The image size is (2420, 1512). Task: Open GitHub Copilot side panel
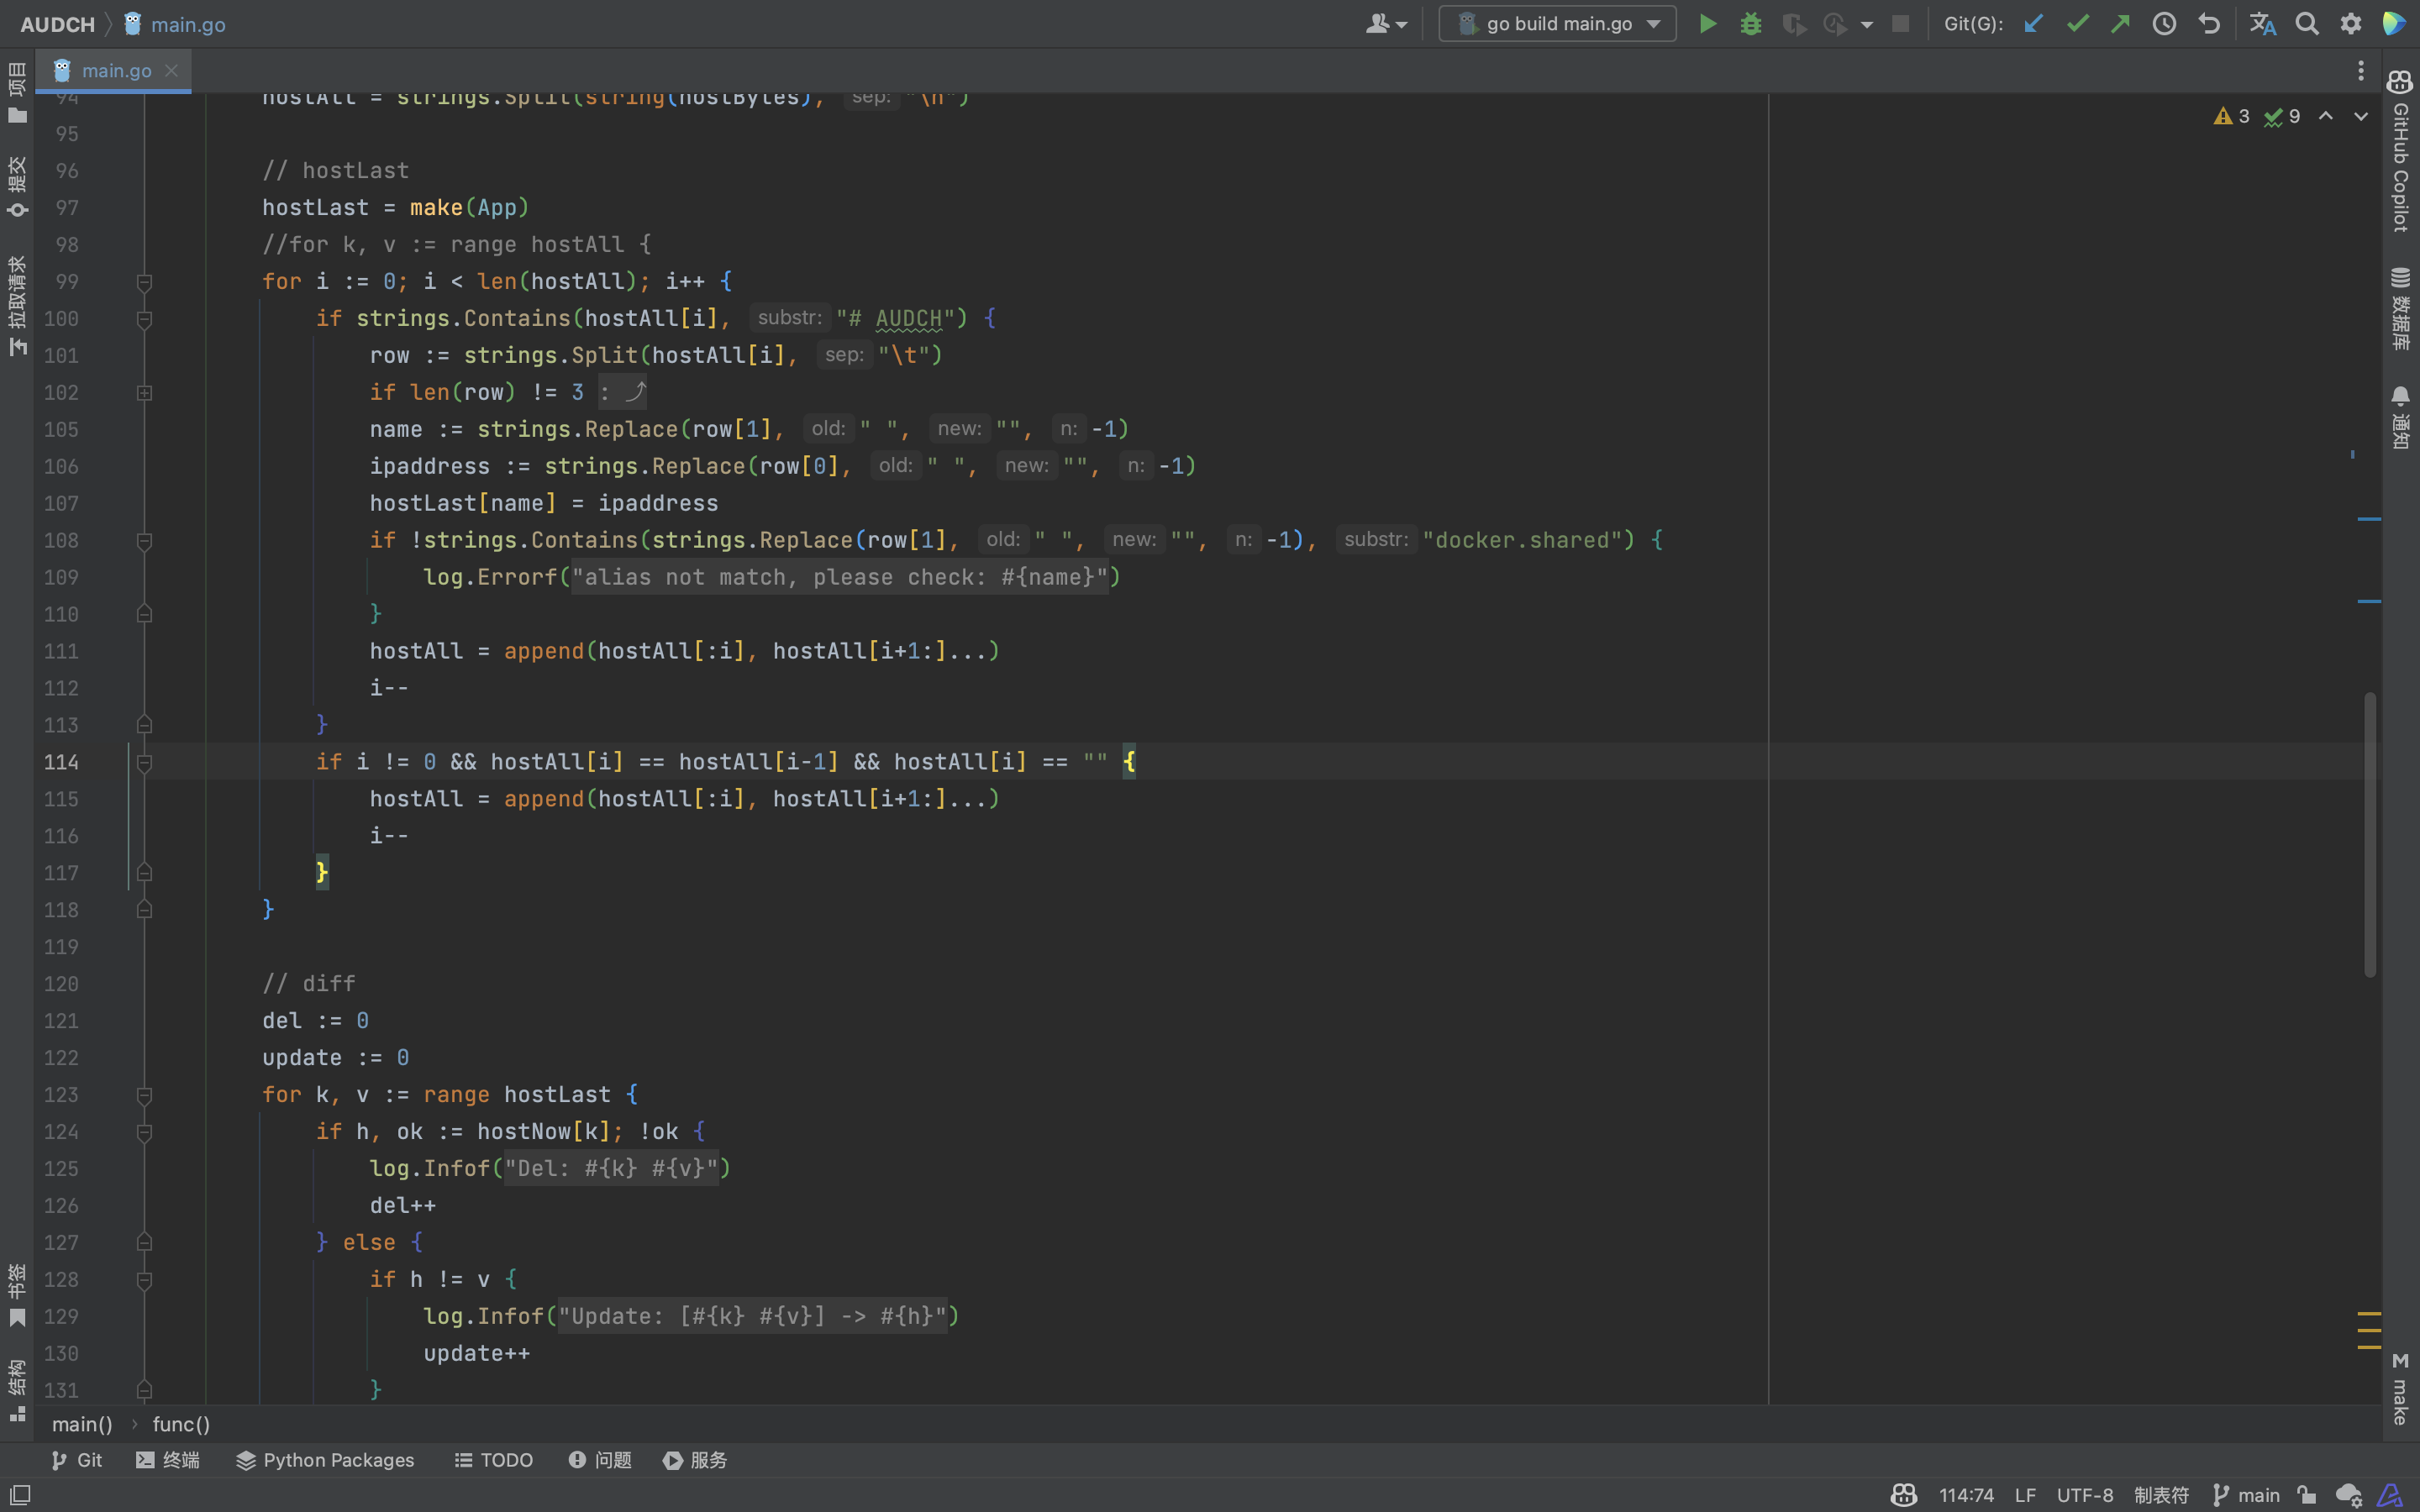[x=2400, y=151]
